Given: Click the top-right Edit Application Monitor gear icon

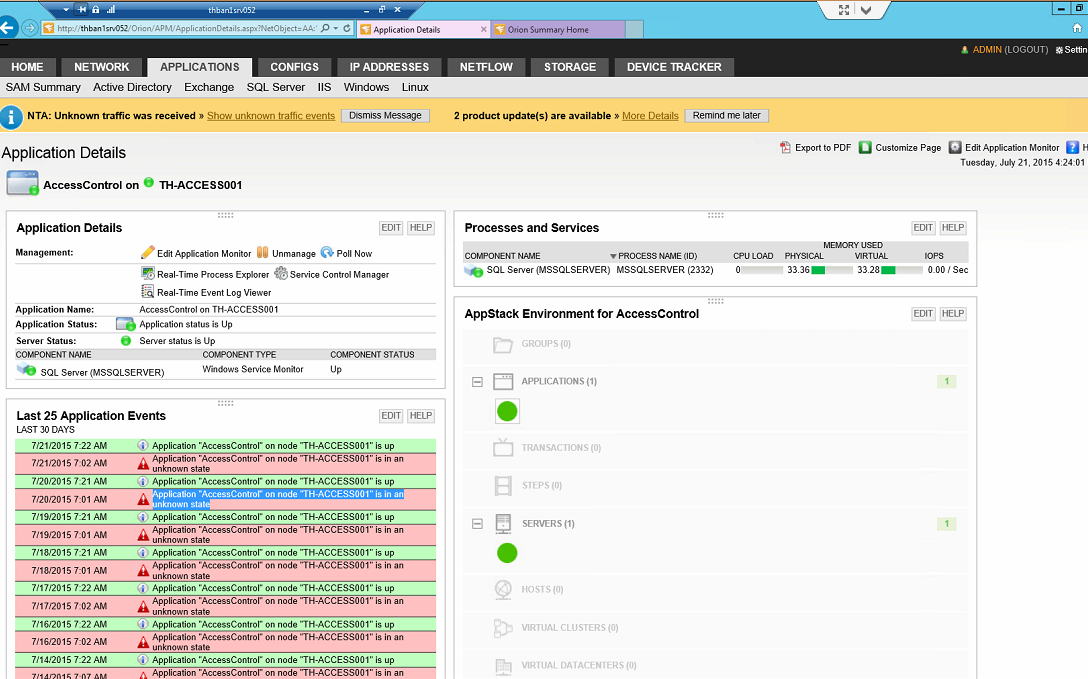Looking at the screenshot, I should pos(955,147).
